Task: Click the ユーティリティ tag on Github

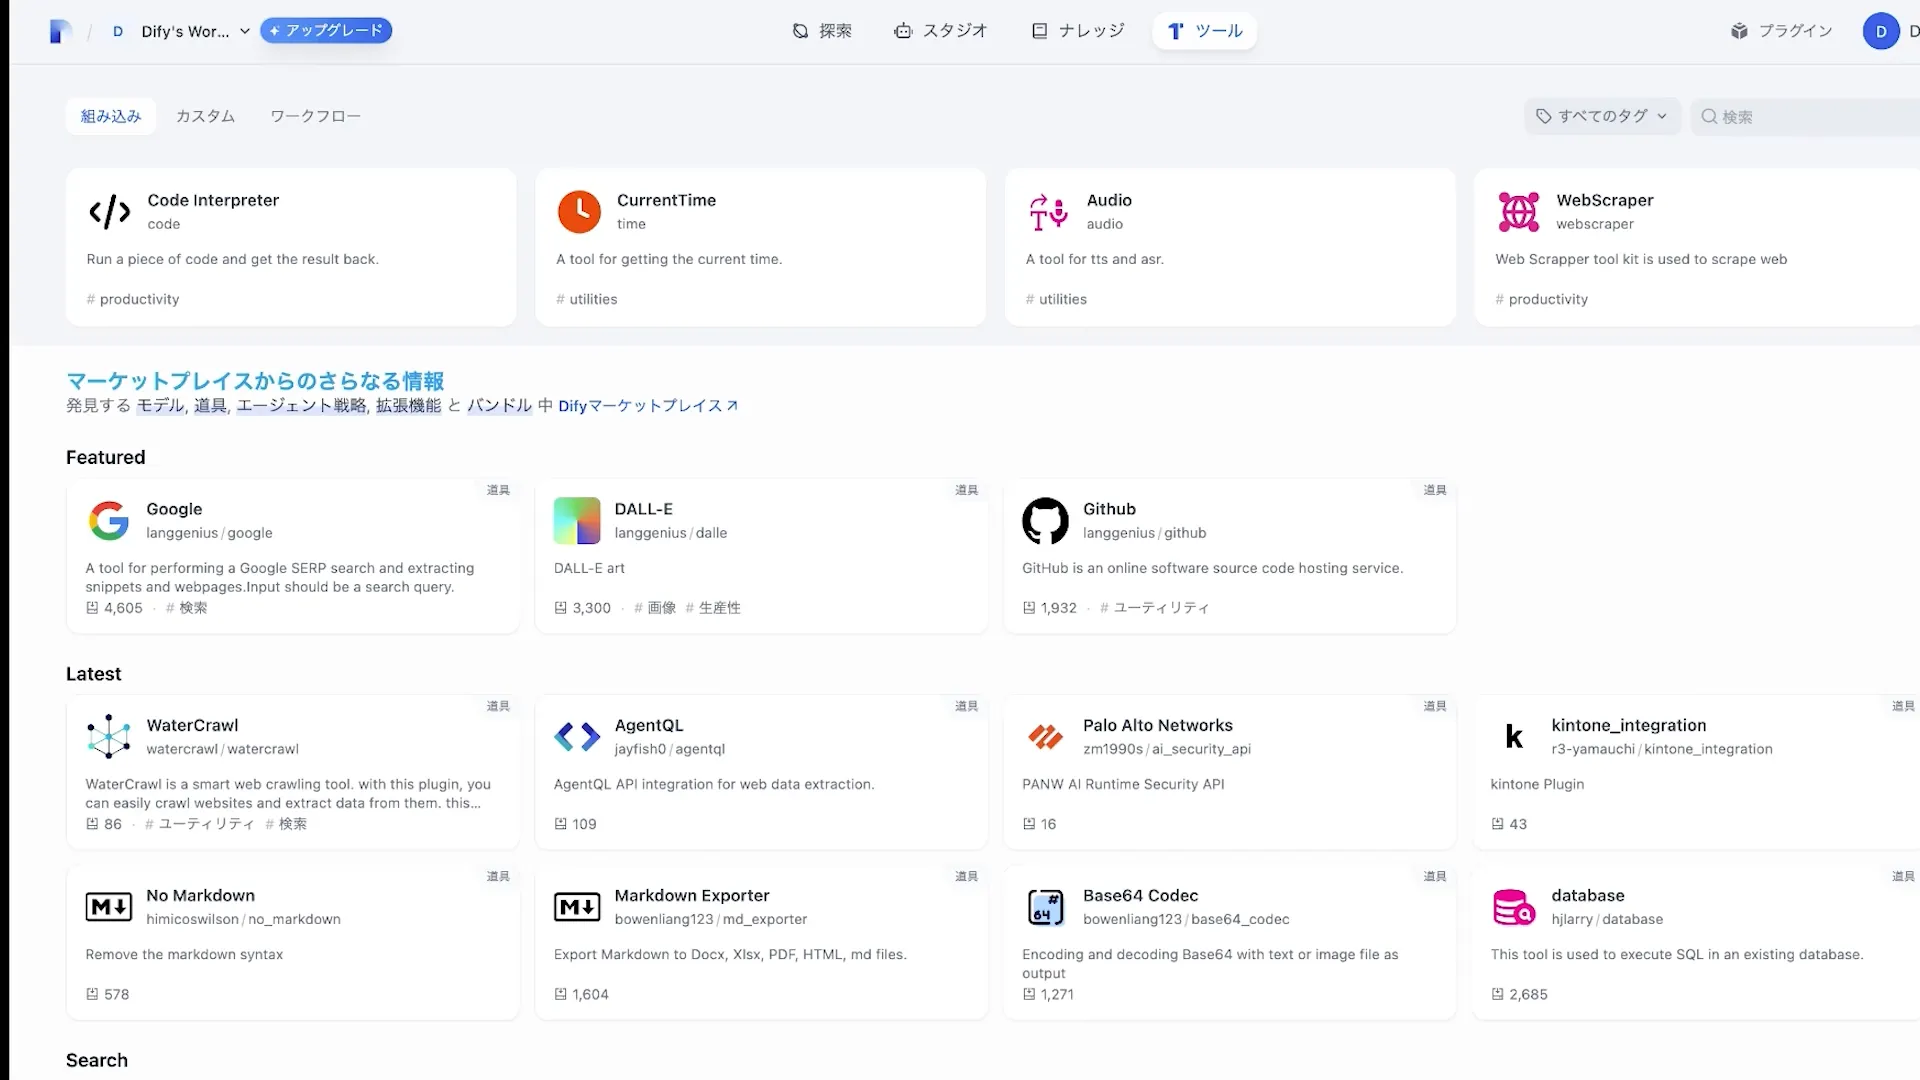Action: (x=1155, y=608)
